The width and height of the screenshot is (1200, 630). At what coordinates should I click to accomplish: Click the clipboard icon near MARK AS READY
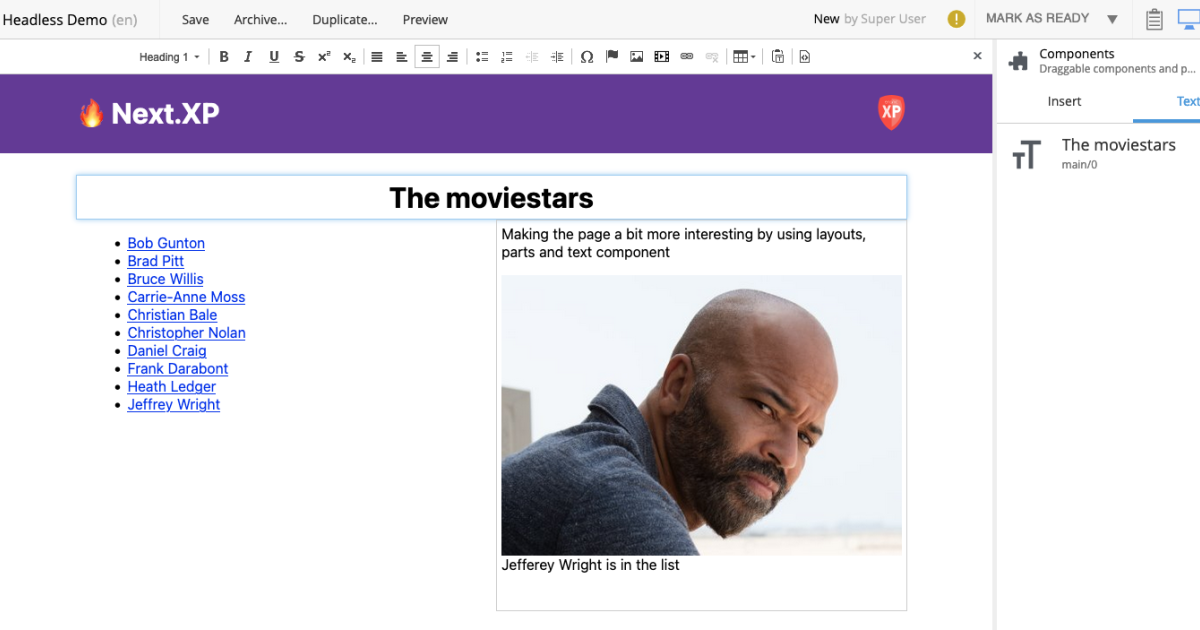(x=1154, y=19)
